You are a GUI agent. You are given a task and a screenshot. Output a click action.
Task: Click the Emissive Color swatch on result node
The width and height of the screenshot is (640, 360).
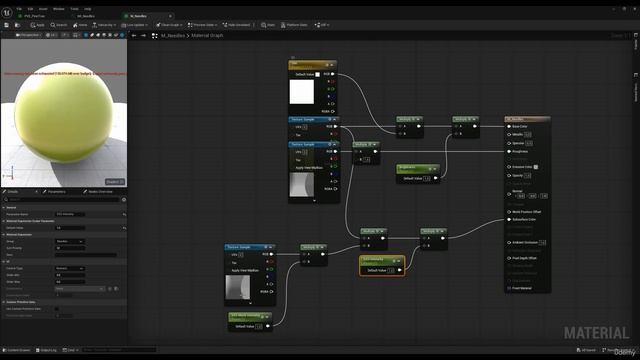point(536,167)
